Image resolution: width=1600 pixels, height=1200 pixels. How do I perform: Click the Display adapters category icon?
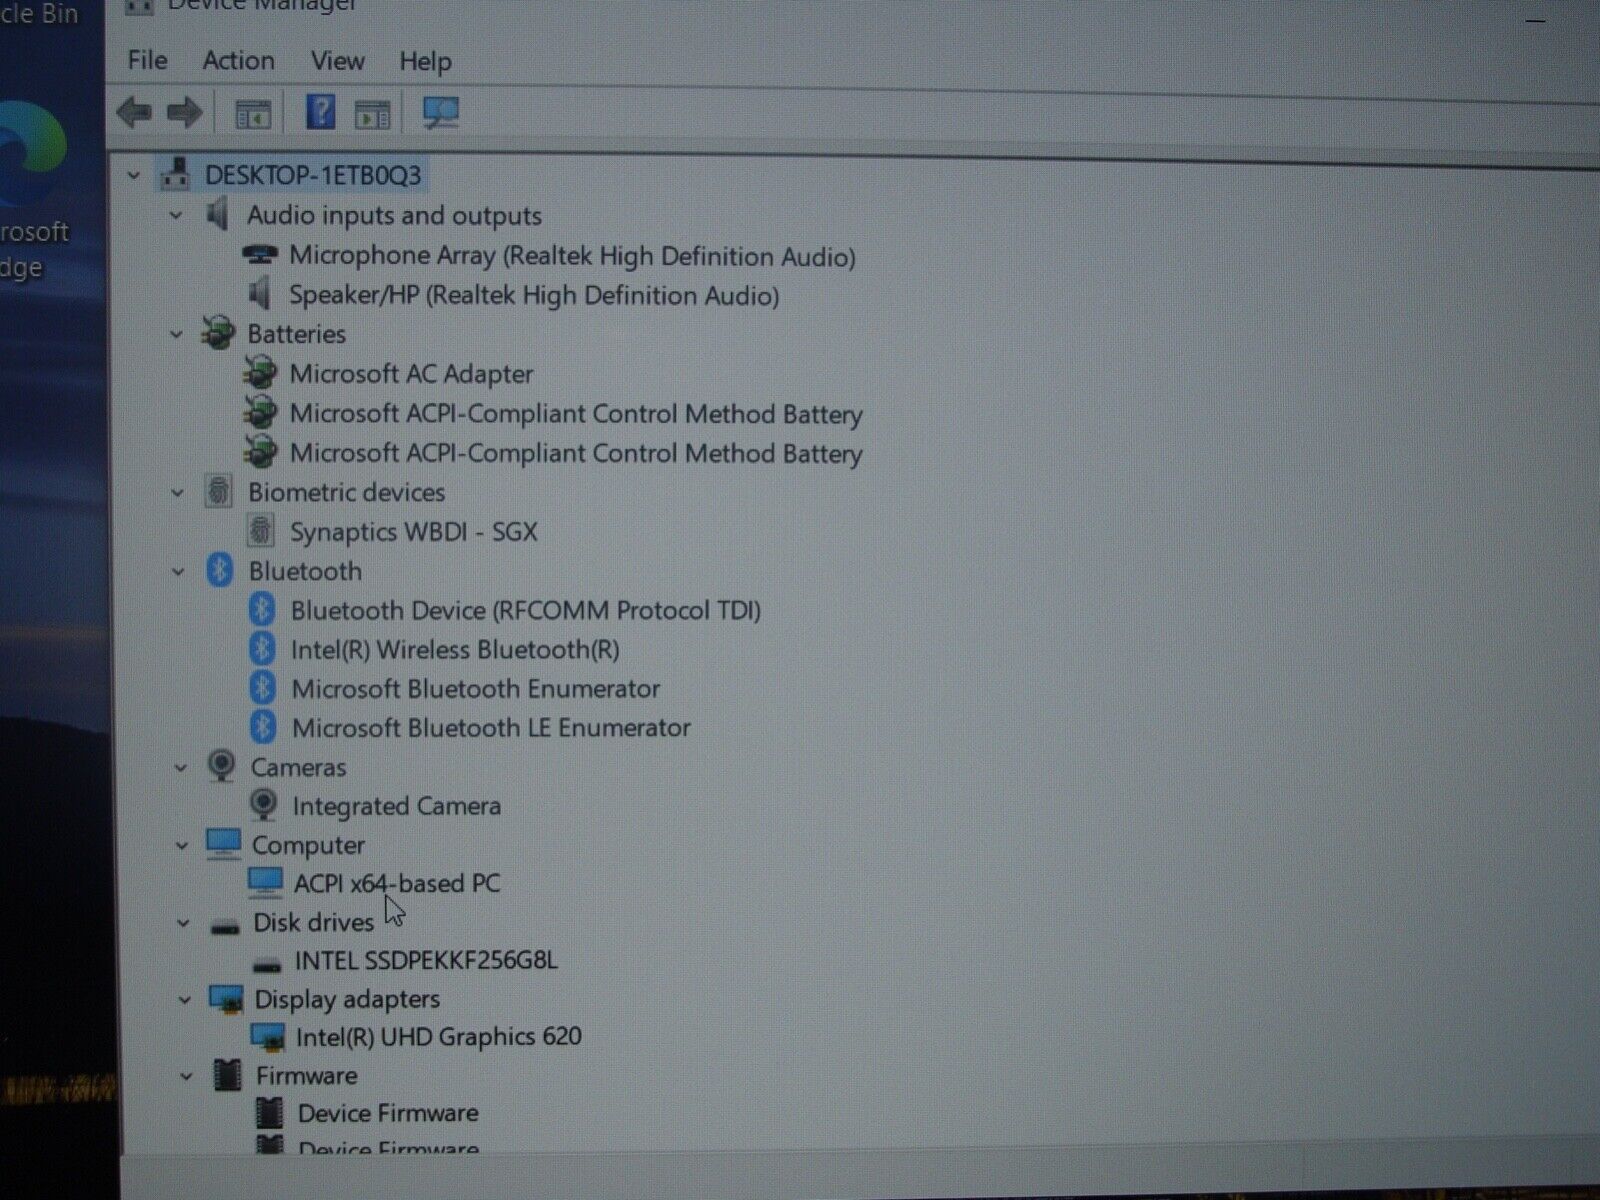pos(227,999)
